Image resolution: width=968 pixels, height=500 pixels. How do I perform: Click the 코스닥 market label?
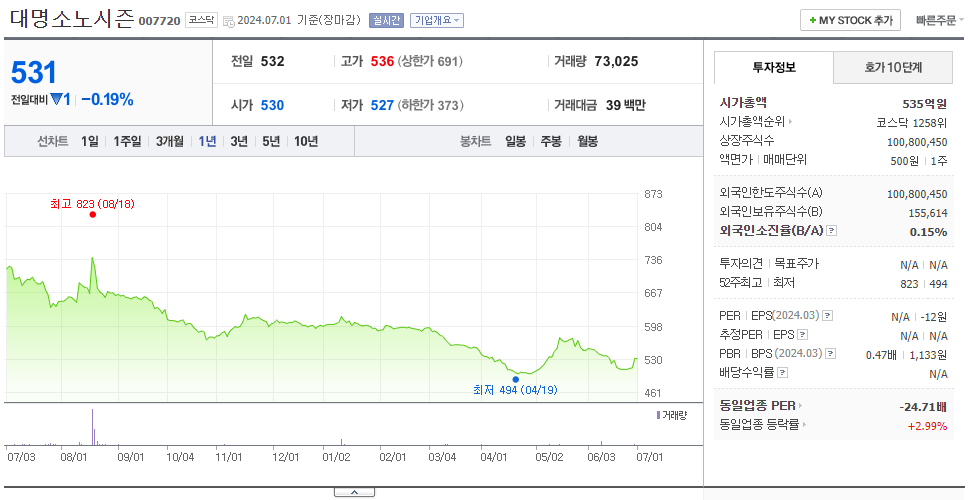(201, 20)
